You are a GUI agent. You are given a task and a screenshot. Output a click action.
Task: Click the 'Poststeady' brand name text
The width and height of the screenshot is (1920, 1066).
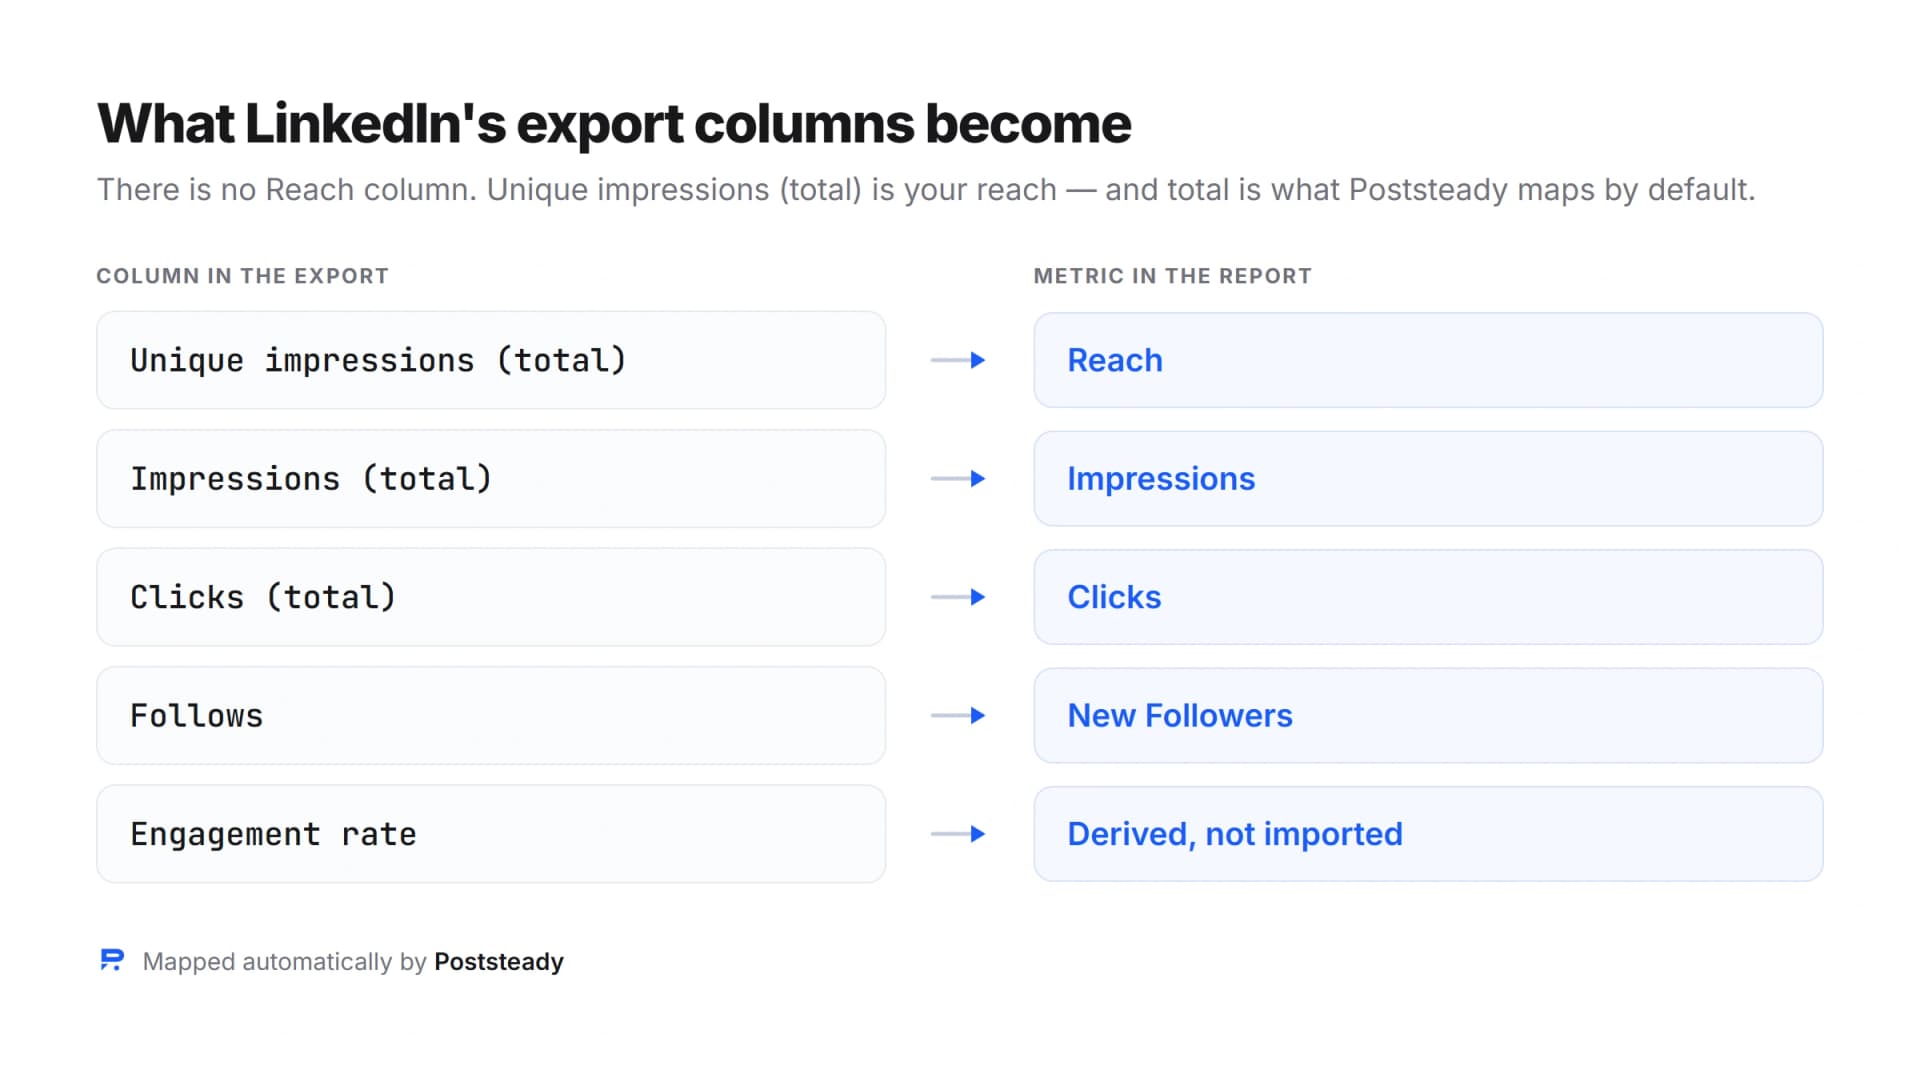499,961
